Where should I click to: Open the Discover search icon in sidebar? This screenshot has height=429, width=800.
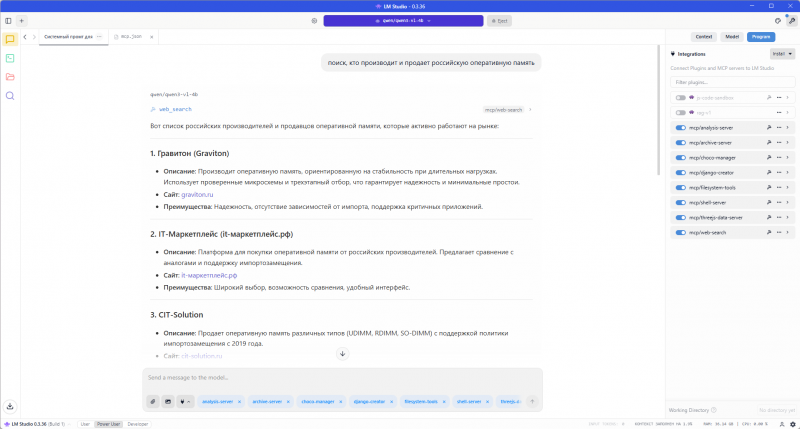[10, 96]
